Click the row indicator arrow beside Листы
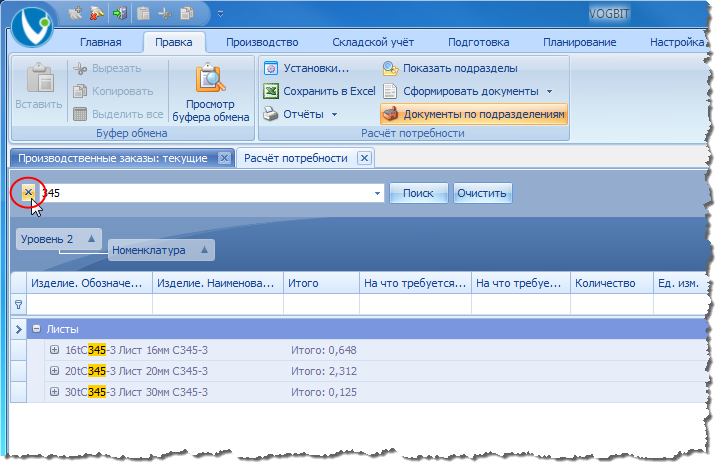 18,329
